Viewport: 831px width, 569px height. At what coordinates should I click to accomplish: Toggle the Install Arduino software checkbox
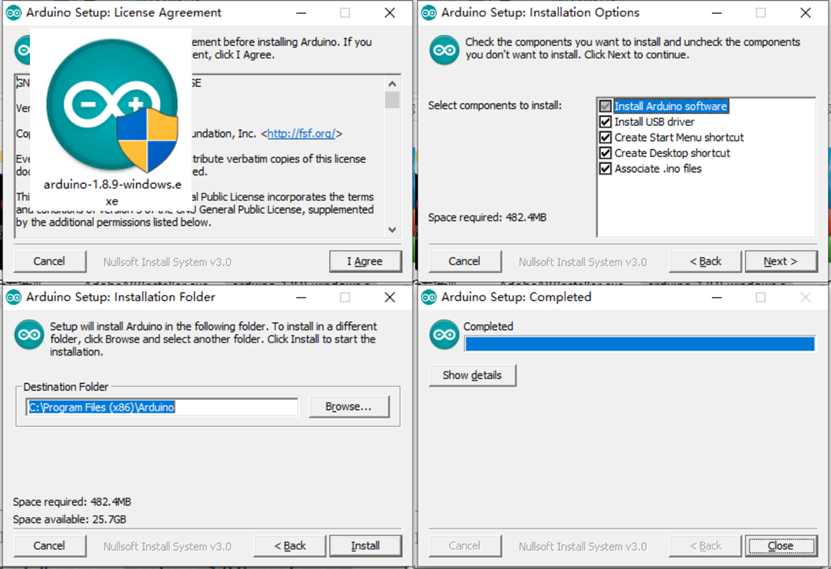pos(605,106)
